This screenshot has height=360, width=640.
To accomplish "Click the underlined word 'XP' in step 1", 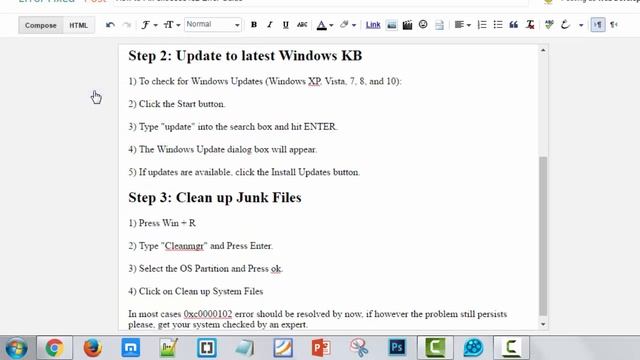I will pos(314,81).
